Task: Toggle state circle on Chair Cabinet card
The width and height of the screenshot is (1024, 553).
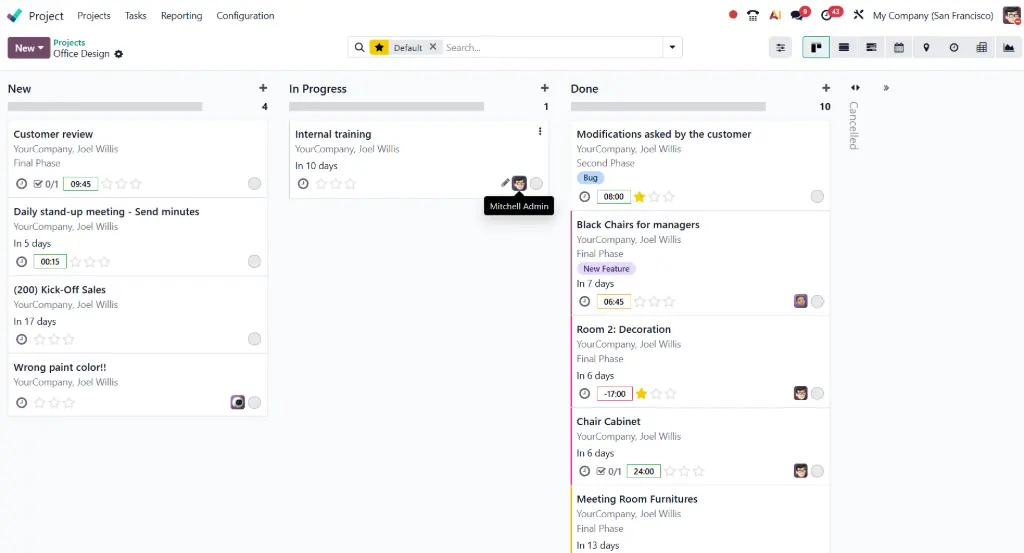Action: (x=817, y=471)
